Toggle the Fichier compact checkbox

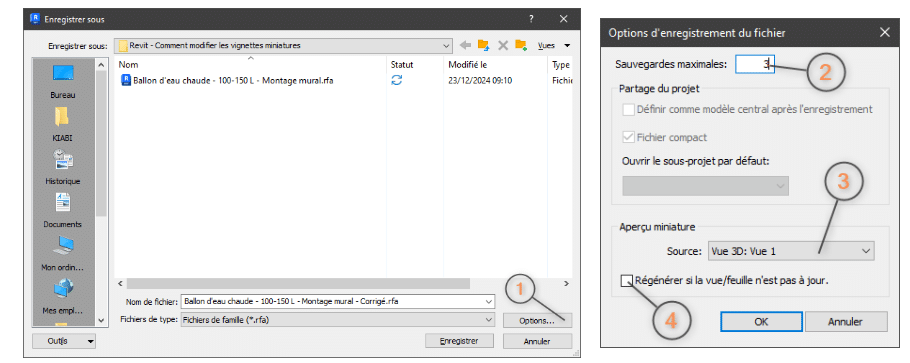coord(628,138)
